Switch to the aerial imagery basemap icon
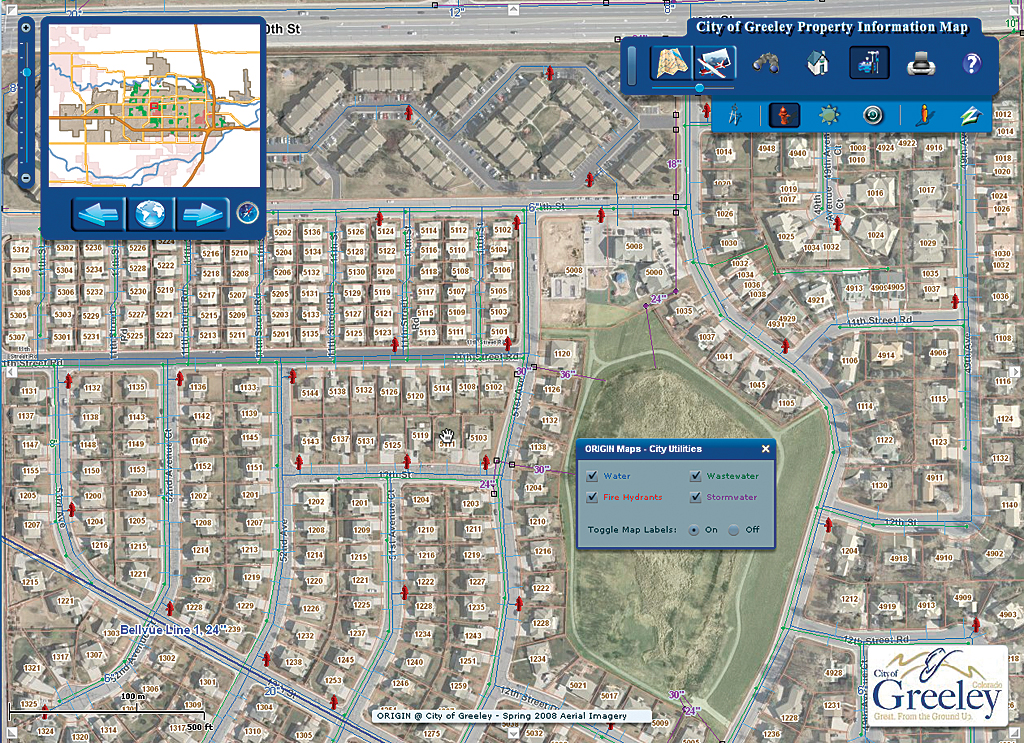 (x=714, y=63)
